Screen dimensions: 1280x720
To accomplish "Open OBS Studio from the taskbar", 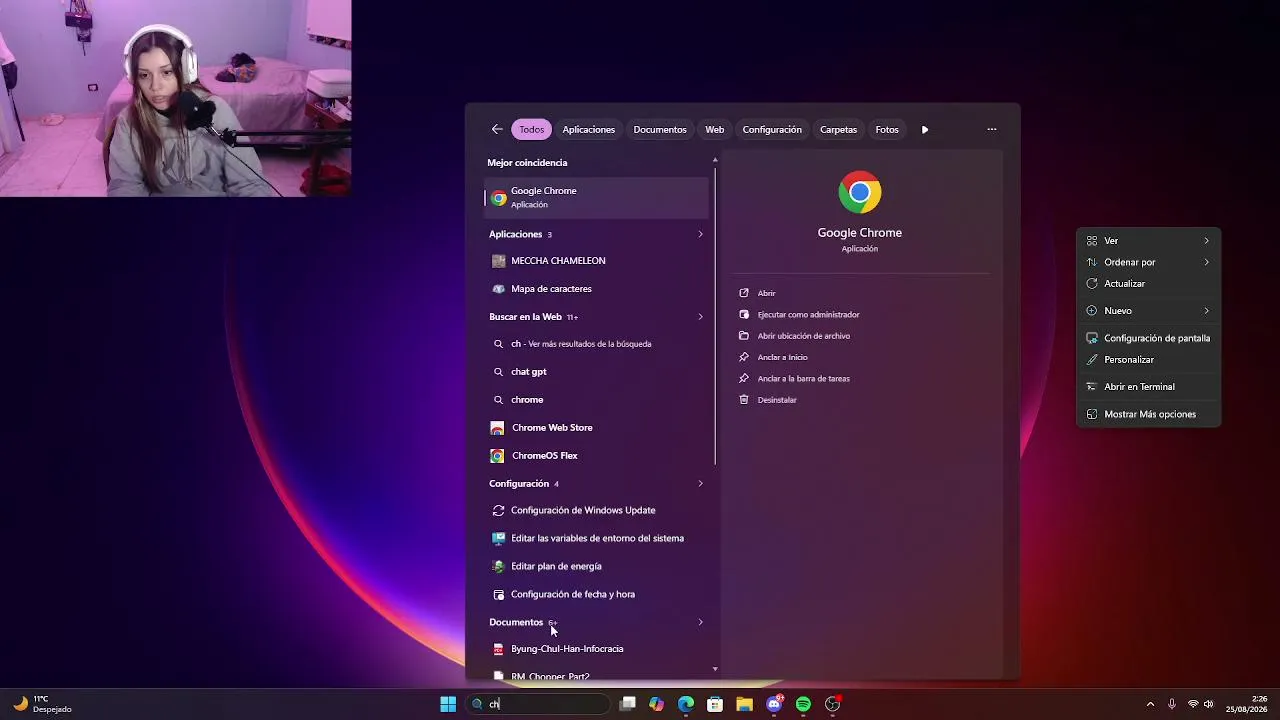I will 832,704.
